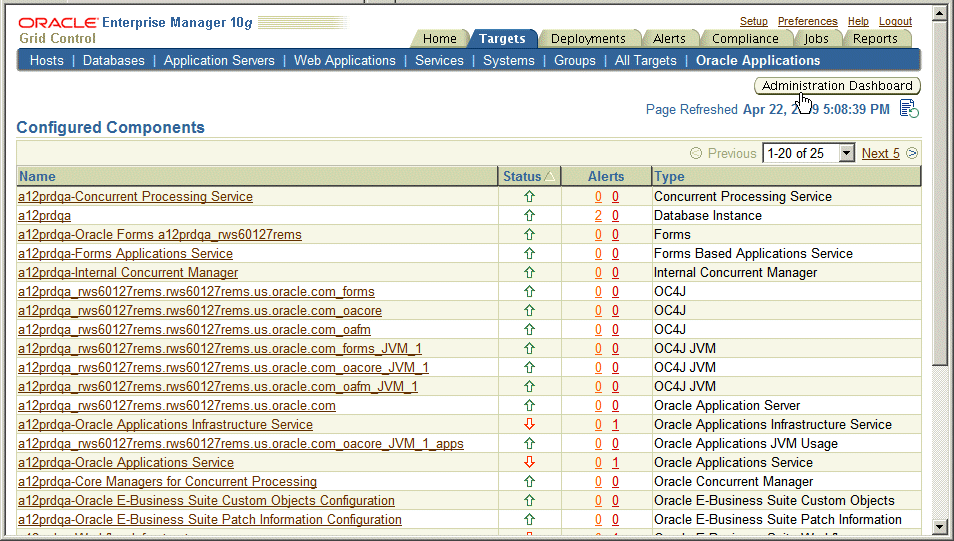The height and width of the screenshot is (541, 954).
Task: Open the All Targets subtab
Action: coord(646,60)
